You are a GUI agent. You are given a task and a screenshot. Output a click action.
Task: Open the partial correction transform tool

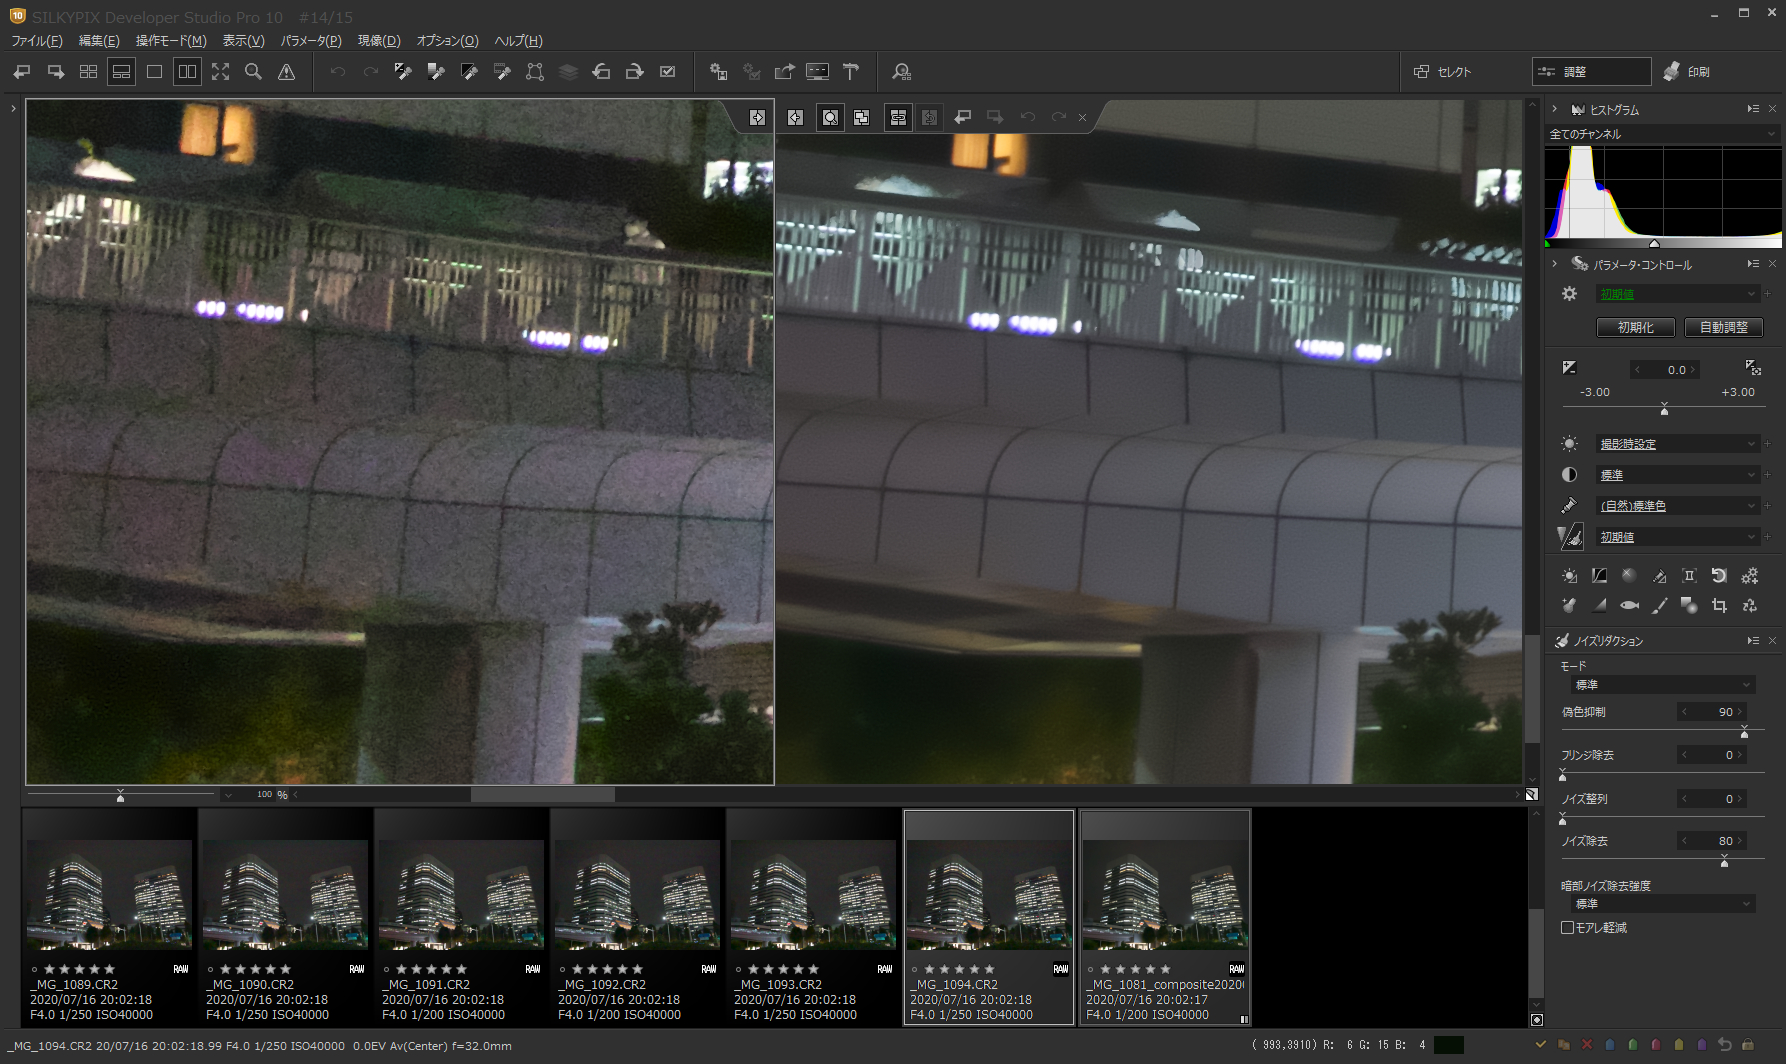[535, 72]
